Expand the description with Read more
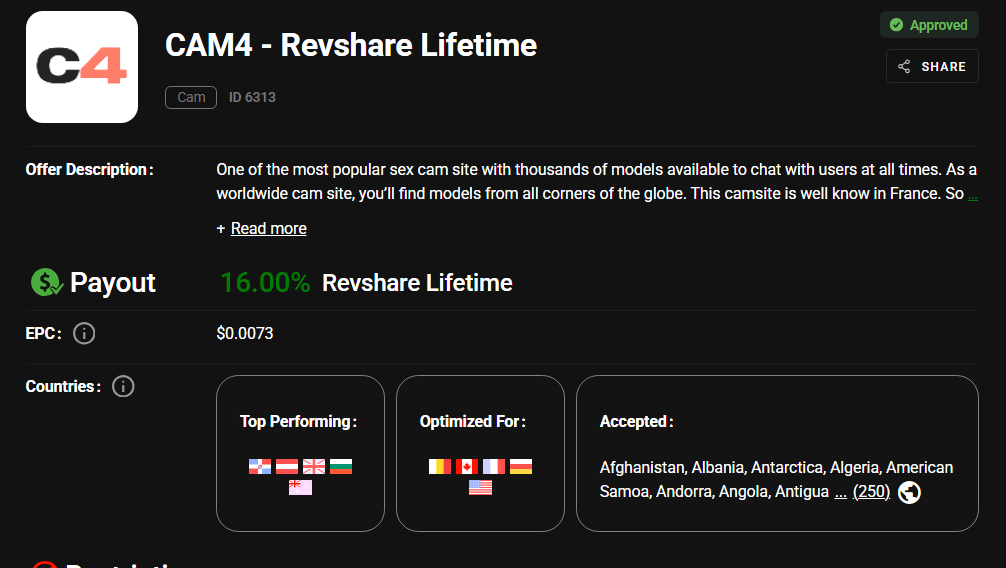Screen dimensions: 1006x568 (x=268, y=228)
